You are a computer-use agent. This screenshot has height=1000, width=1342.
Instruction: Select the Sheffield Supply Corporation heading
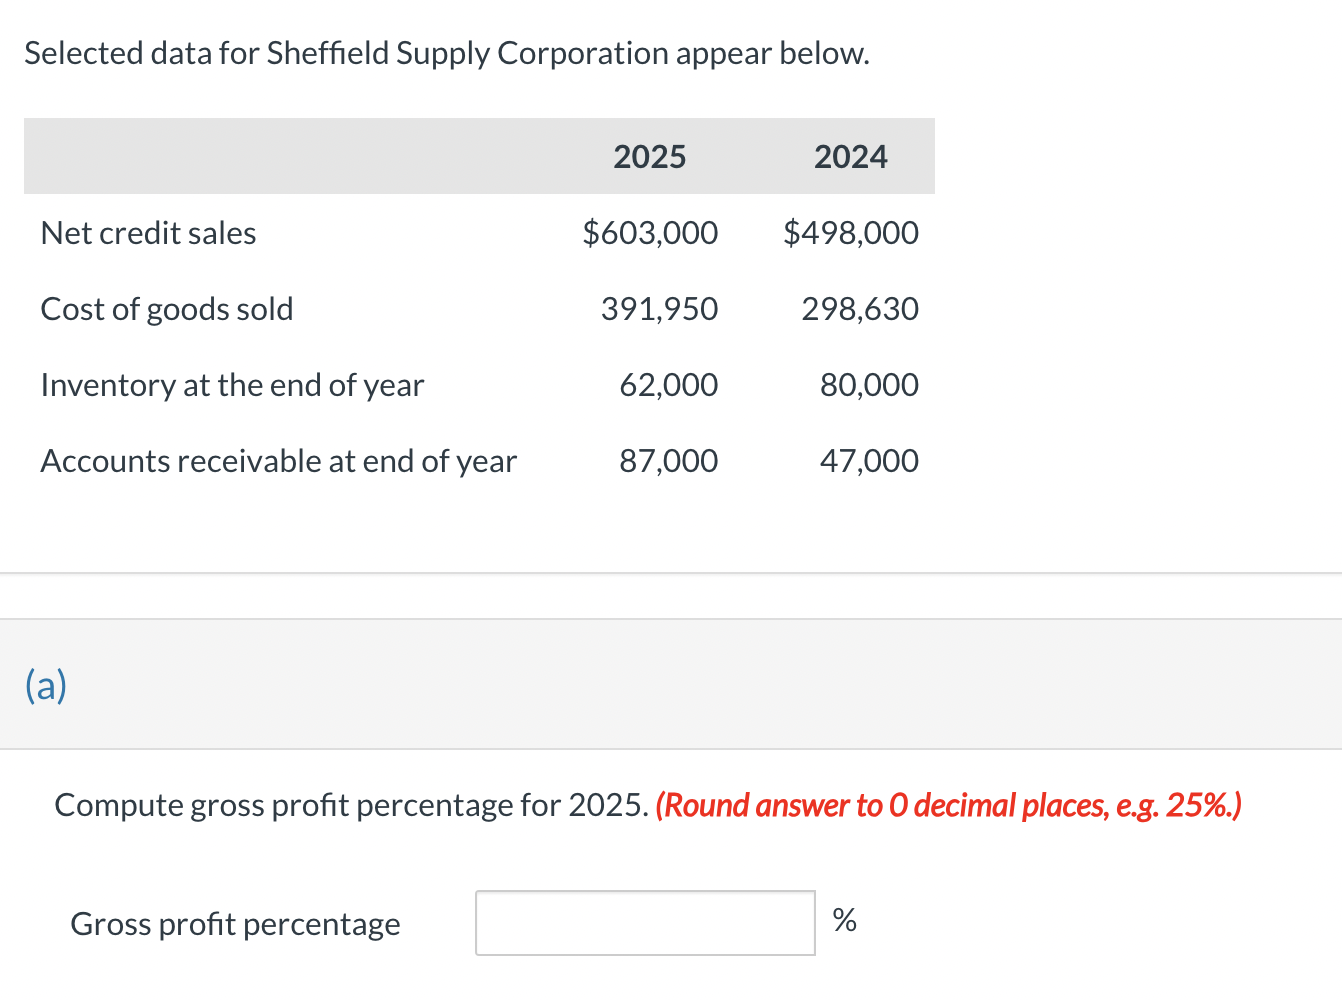448,53
